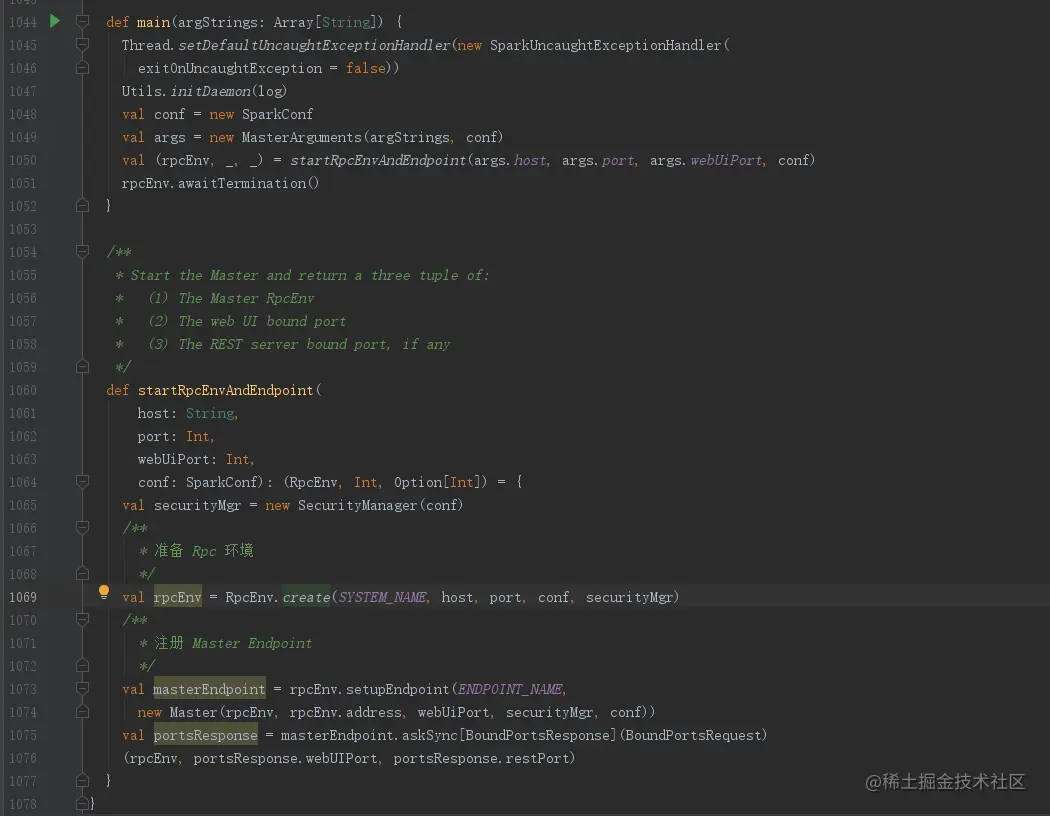Click exitOnUncaughtException parameter

pyautogui.click(x=230, y=68)
